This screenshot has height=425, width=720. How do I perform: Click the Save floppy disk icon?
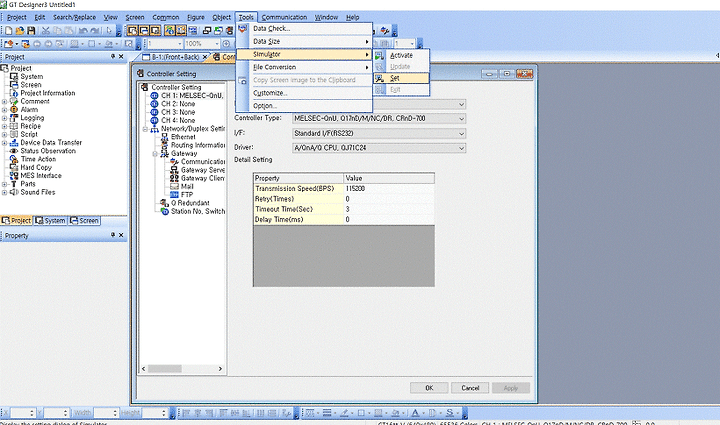coord(31,31)
